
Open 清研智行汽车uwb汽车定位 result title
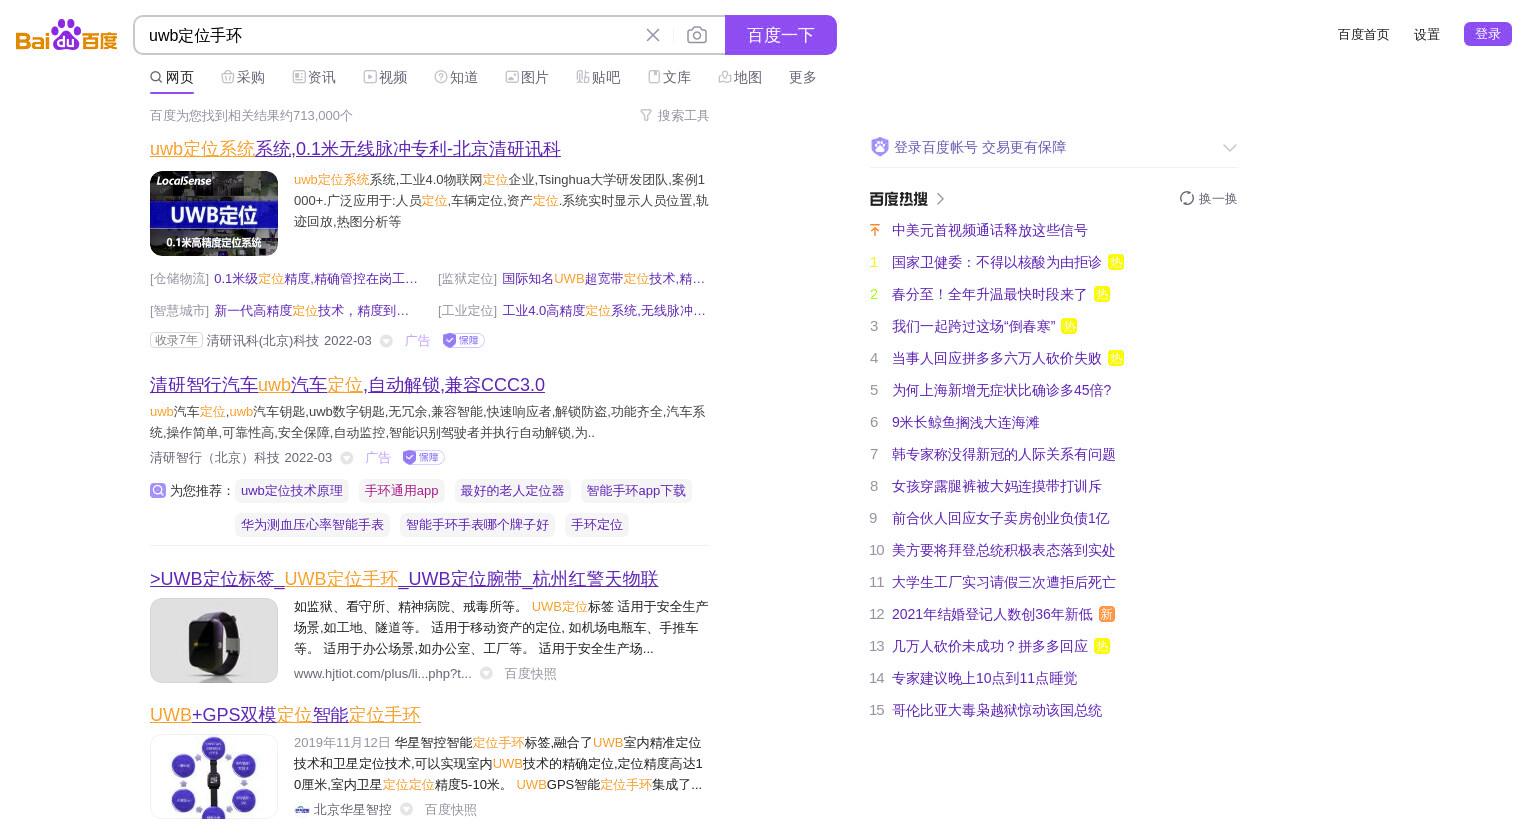347,385
